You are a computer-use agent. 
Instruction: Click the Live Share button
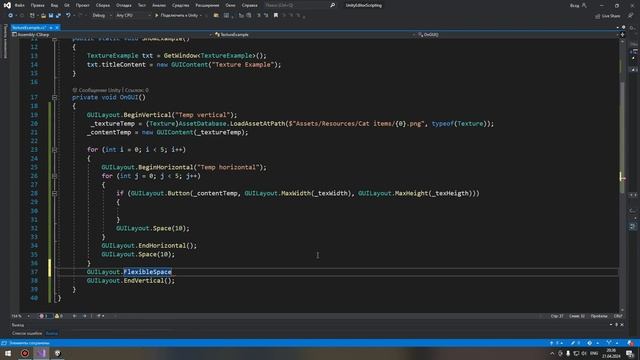[607, 16]
